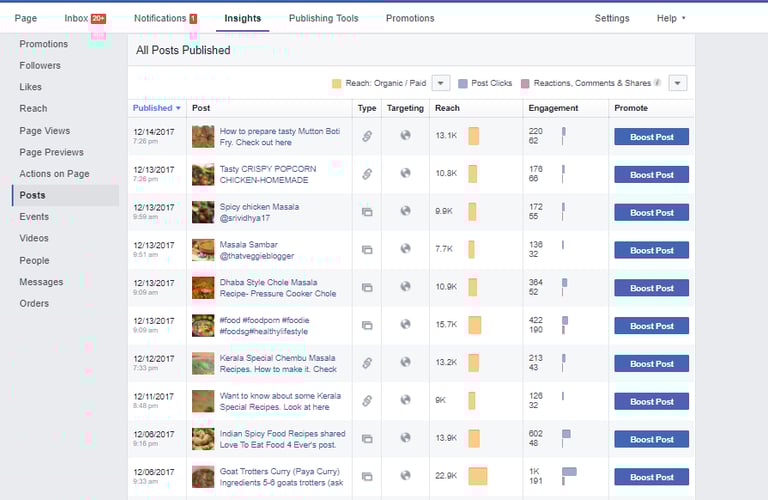Image resolution: width=768 pixels, height=500 pixels.
Task: Click photo-type icon for Spicy chicken Masala post
Action: click(367, 212)
